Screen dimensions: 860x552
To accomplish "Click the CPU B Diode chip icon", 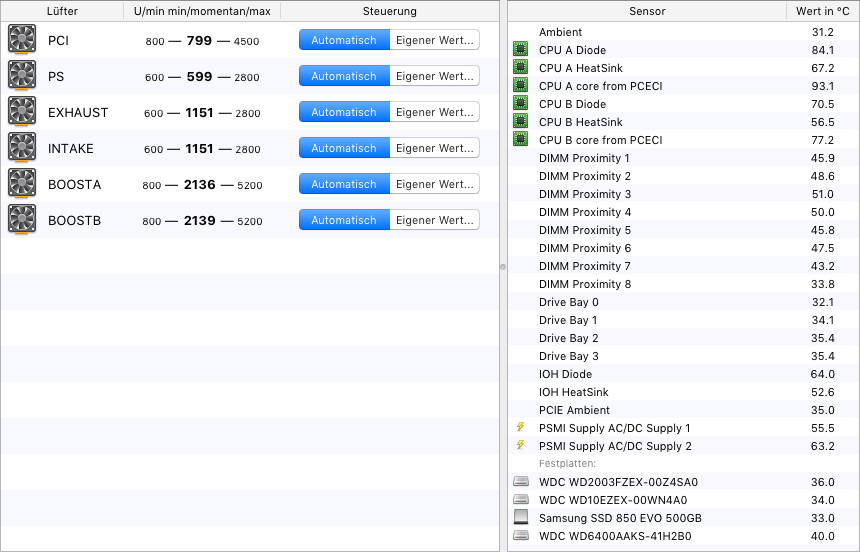I will click(520, 104).
